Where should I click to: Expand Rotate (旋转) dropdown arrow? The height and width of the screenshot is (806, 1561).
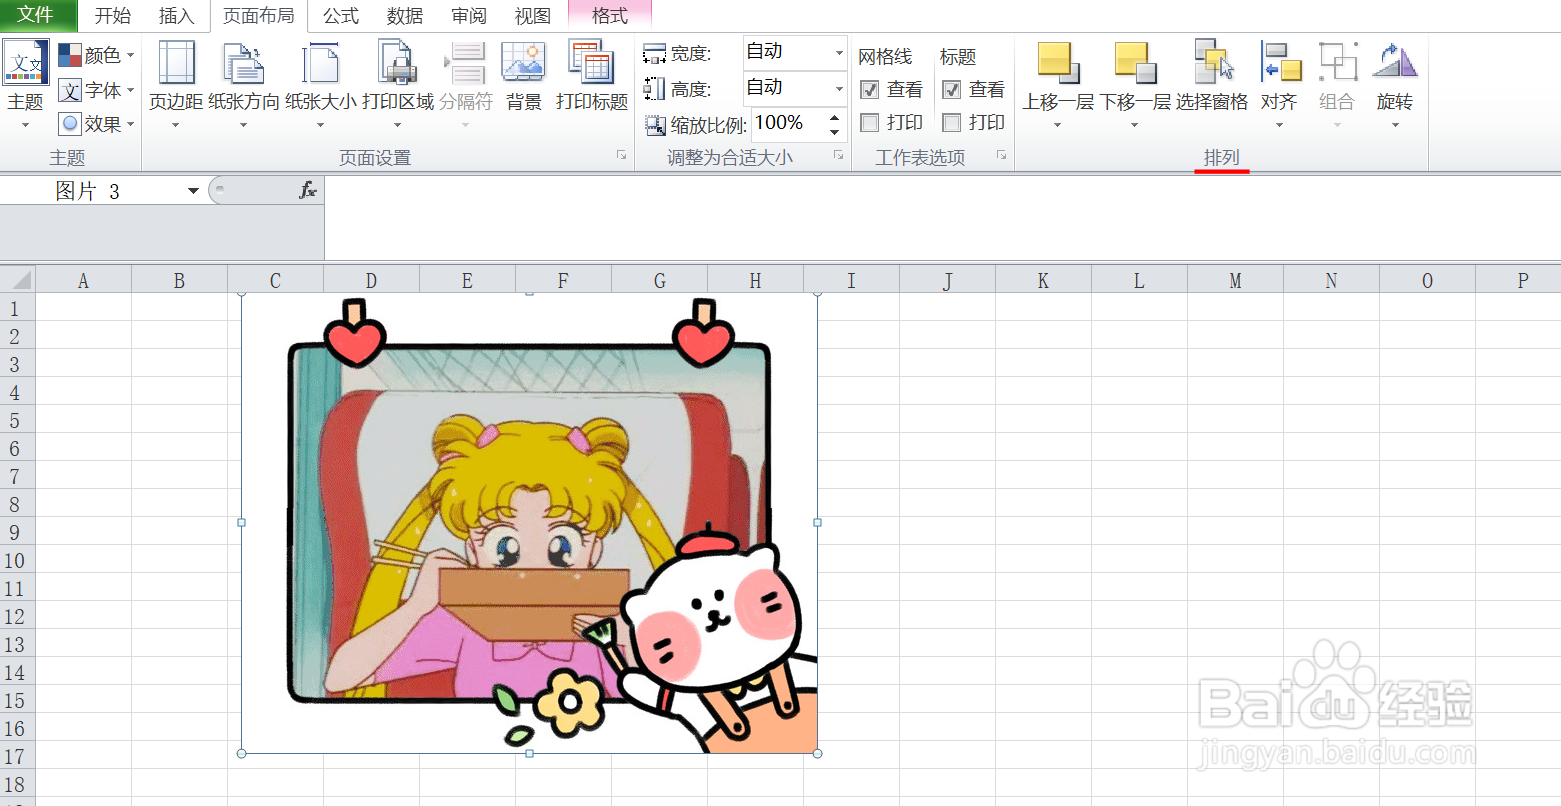[x=1394, y=126]
